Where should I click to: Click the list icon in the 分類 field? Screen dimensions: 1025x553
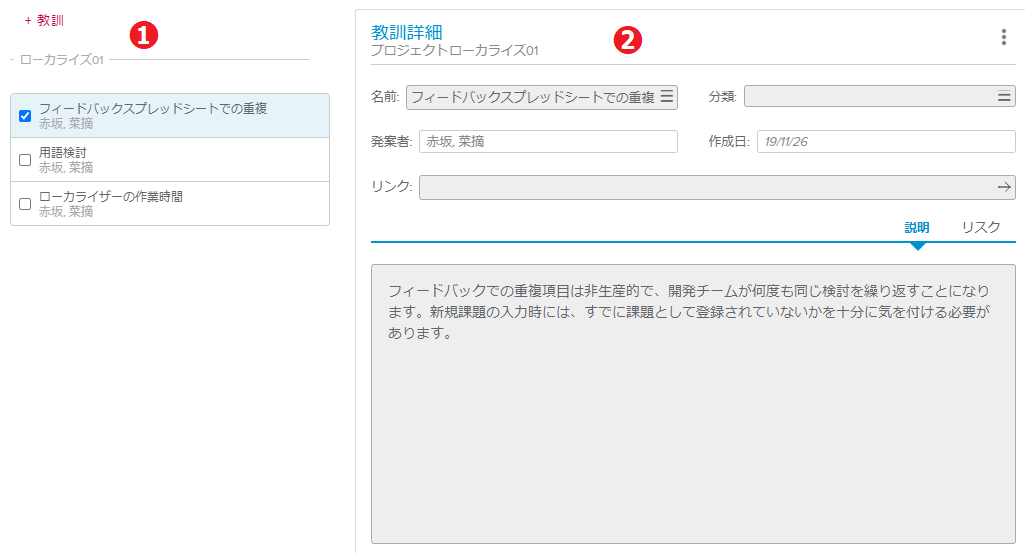pyautogui.click(x=1004, y=97)
